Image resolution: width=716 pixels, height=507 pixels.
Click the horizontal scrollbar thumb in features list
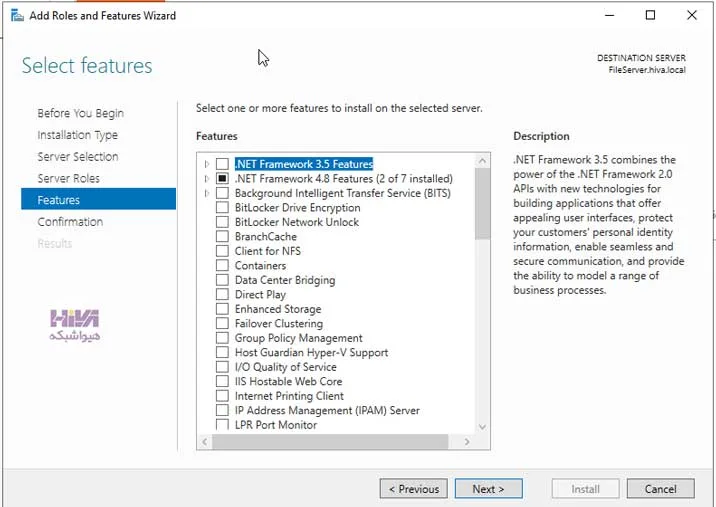click(330, 442)
